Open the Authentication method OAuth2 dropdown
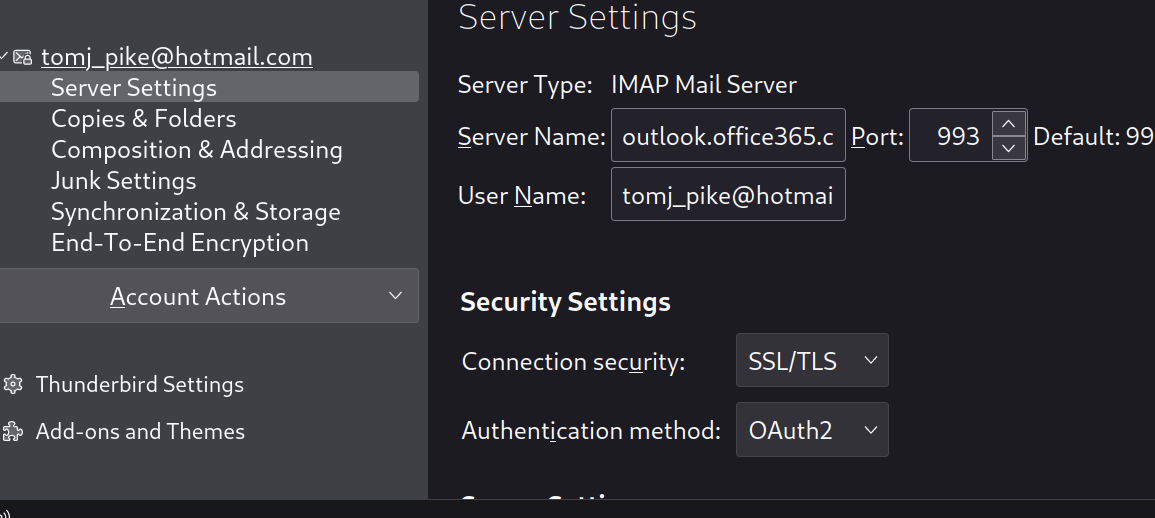Screen dimensions: 1155x518 click(812, 430)
